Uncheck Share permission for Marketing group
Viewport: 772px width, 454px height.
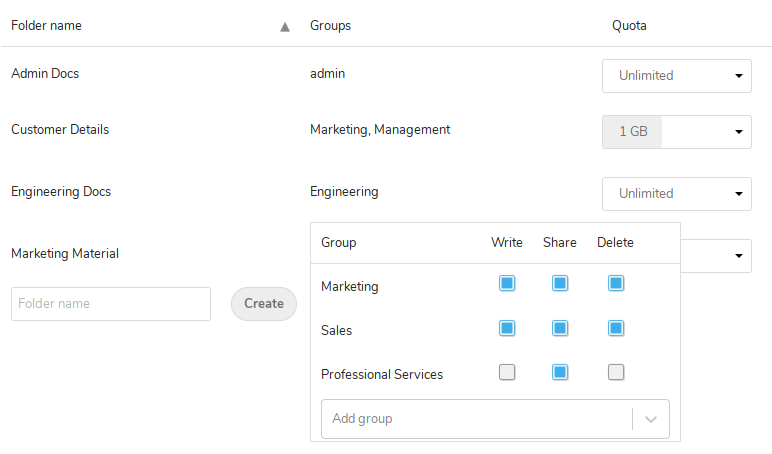[560, 284]
